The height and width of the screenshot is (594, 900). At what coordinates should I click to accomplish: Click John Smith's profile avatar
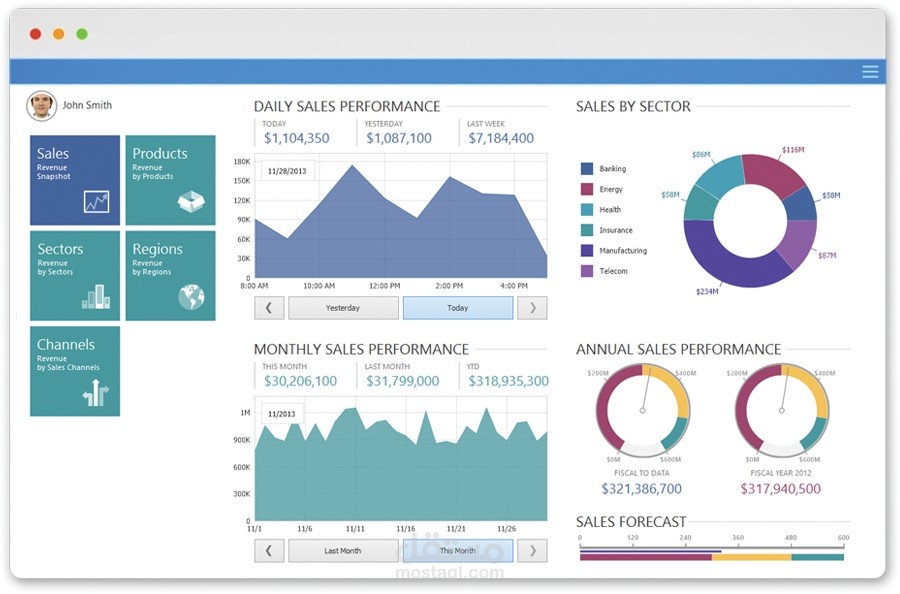[41, 105]
